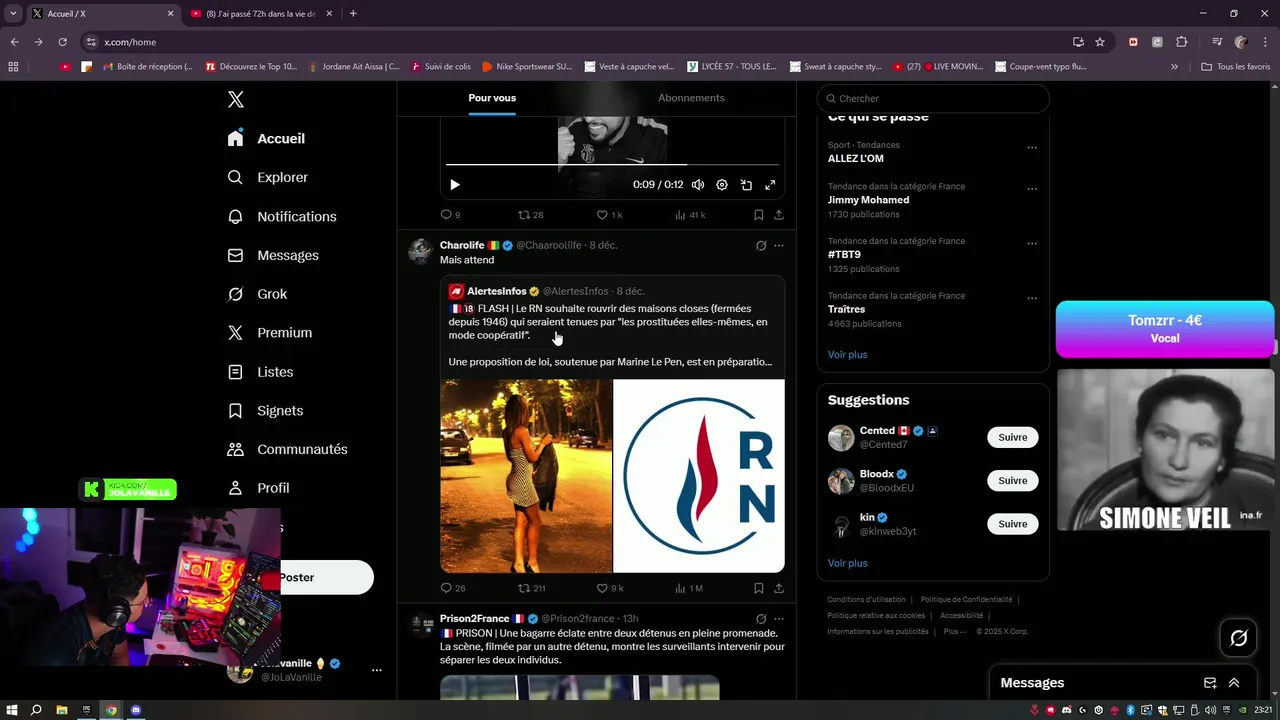Bookmark the top video post
1280x720 pixels.
click(x=759, y=215)
